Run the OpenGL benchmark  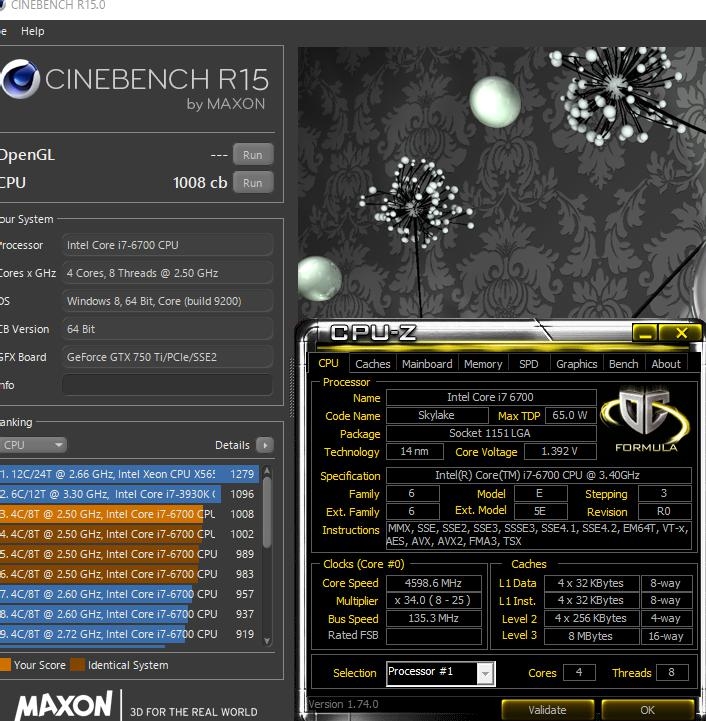coord(253,155)
